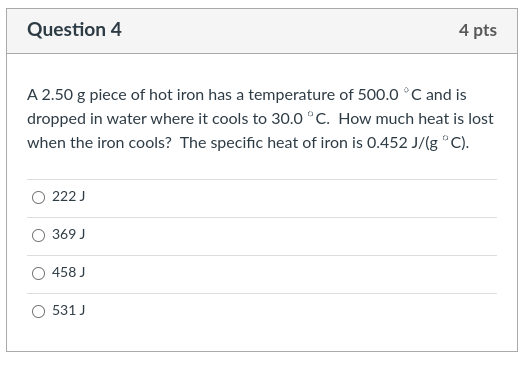Screen dimensions: 521x372
Task: Click the degree symbol after 500.0
Action: [406, 90]
